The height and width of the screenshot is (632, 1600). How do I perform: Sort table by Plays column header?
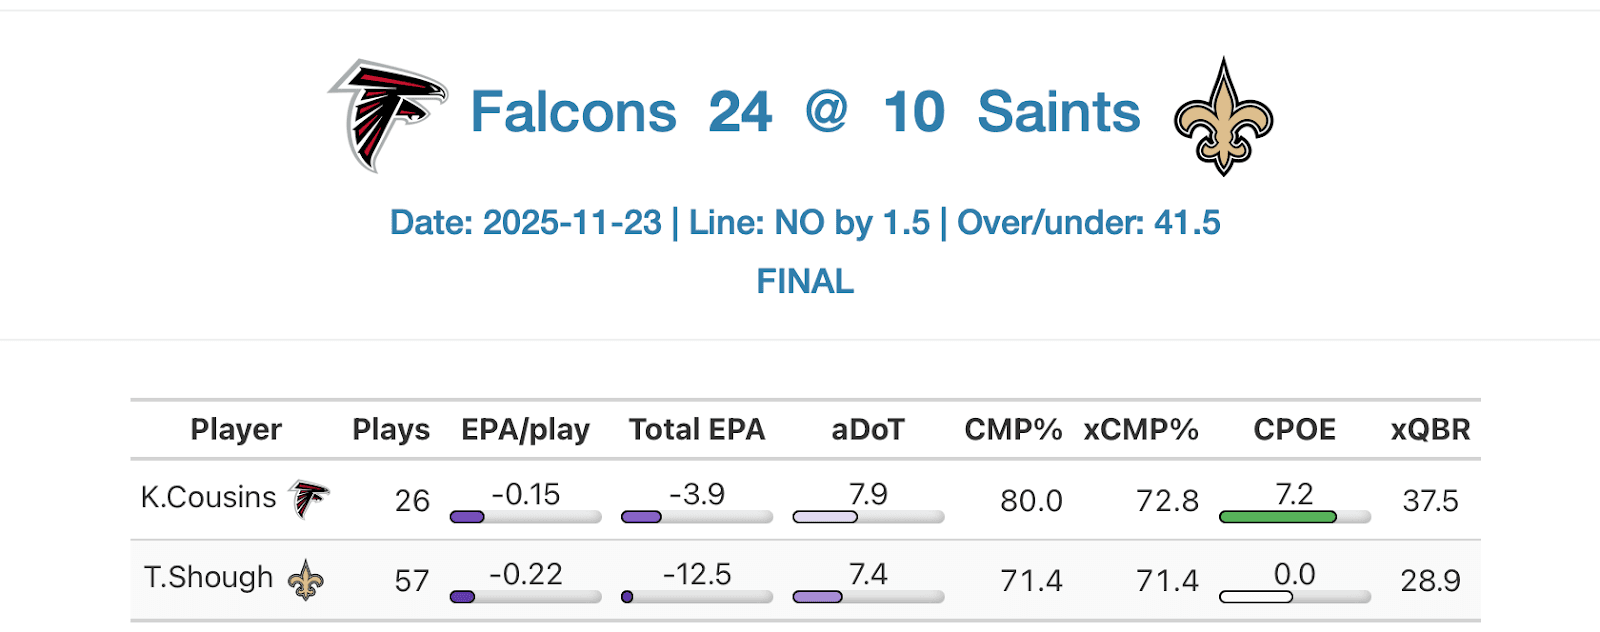[x=390, y=430]
